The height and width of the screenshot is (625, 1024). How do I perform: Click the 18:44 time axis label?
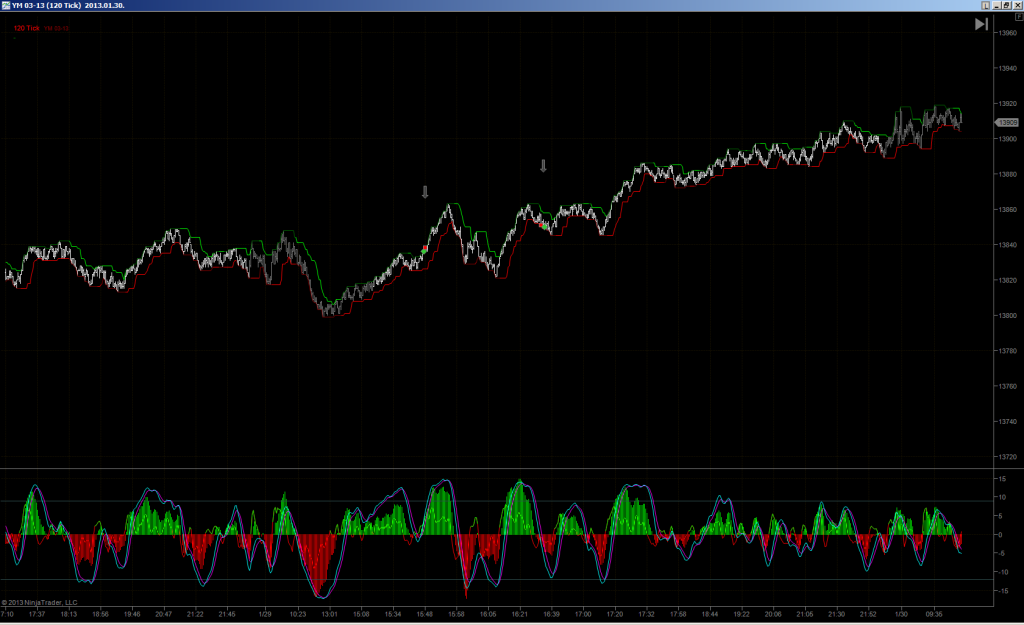pyautogui.click(x=710, y=614)
